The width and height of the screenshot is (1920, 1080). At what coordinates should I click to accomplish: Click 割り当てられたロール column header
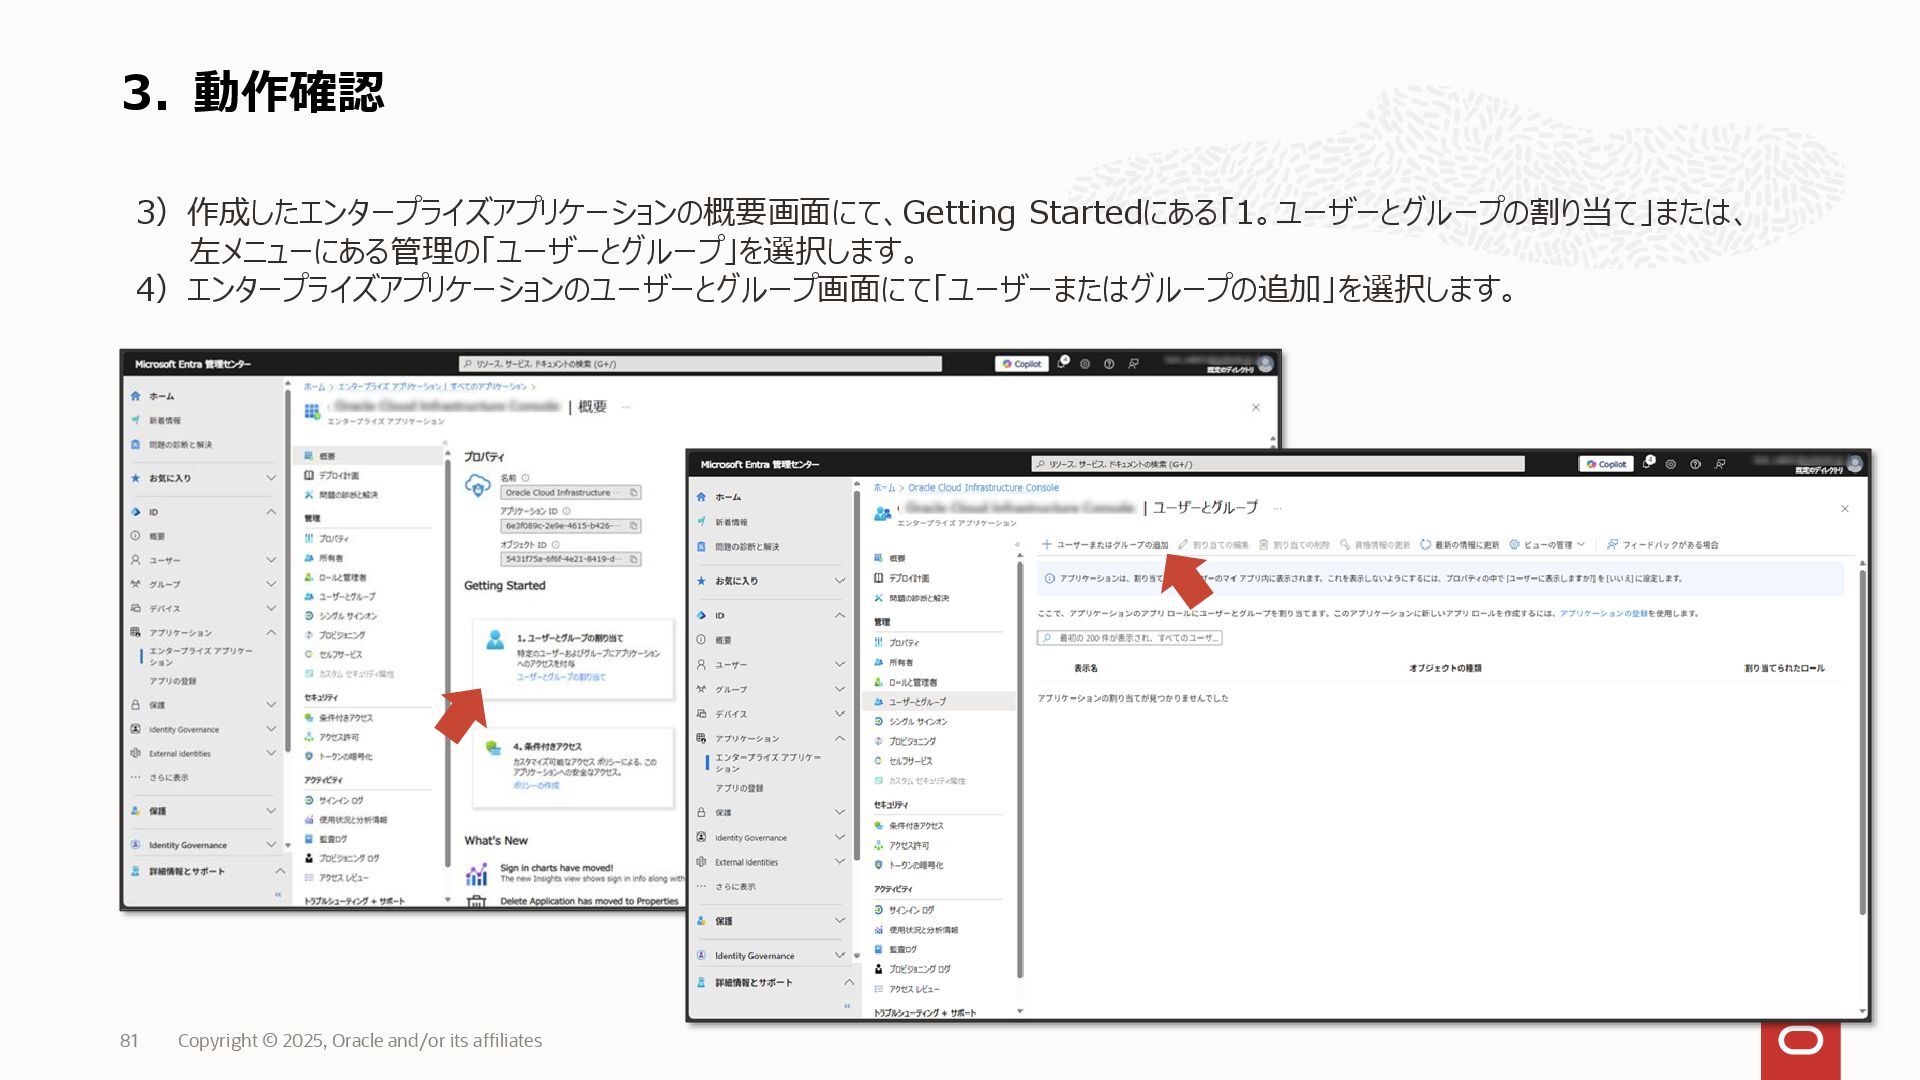pos(1785,668)
